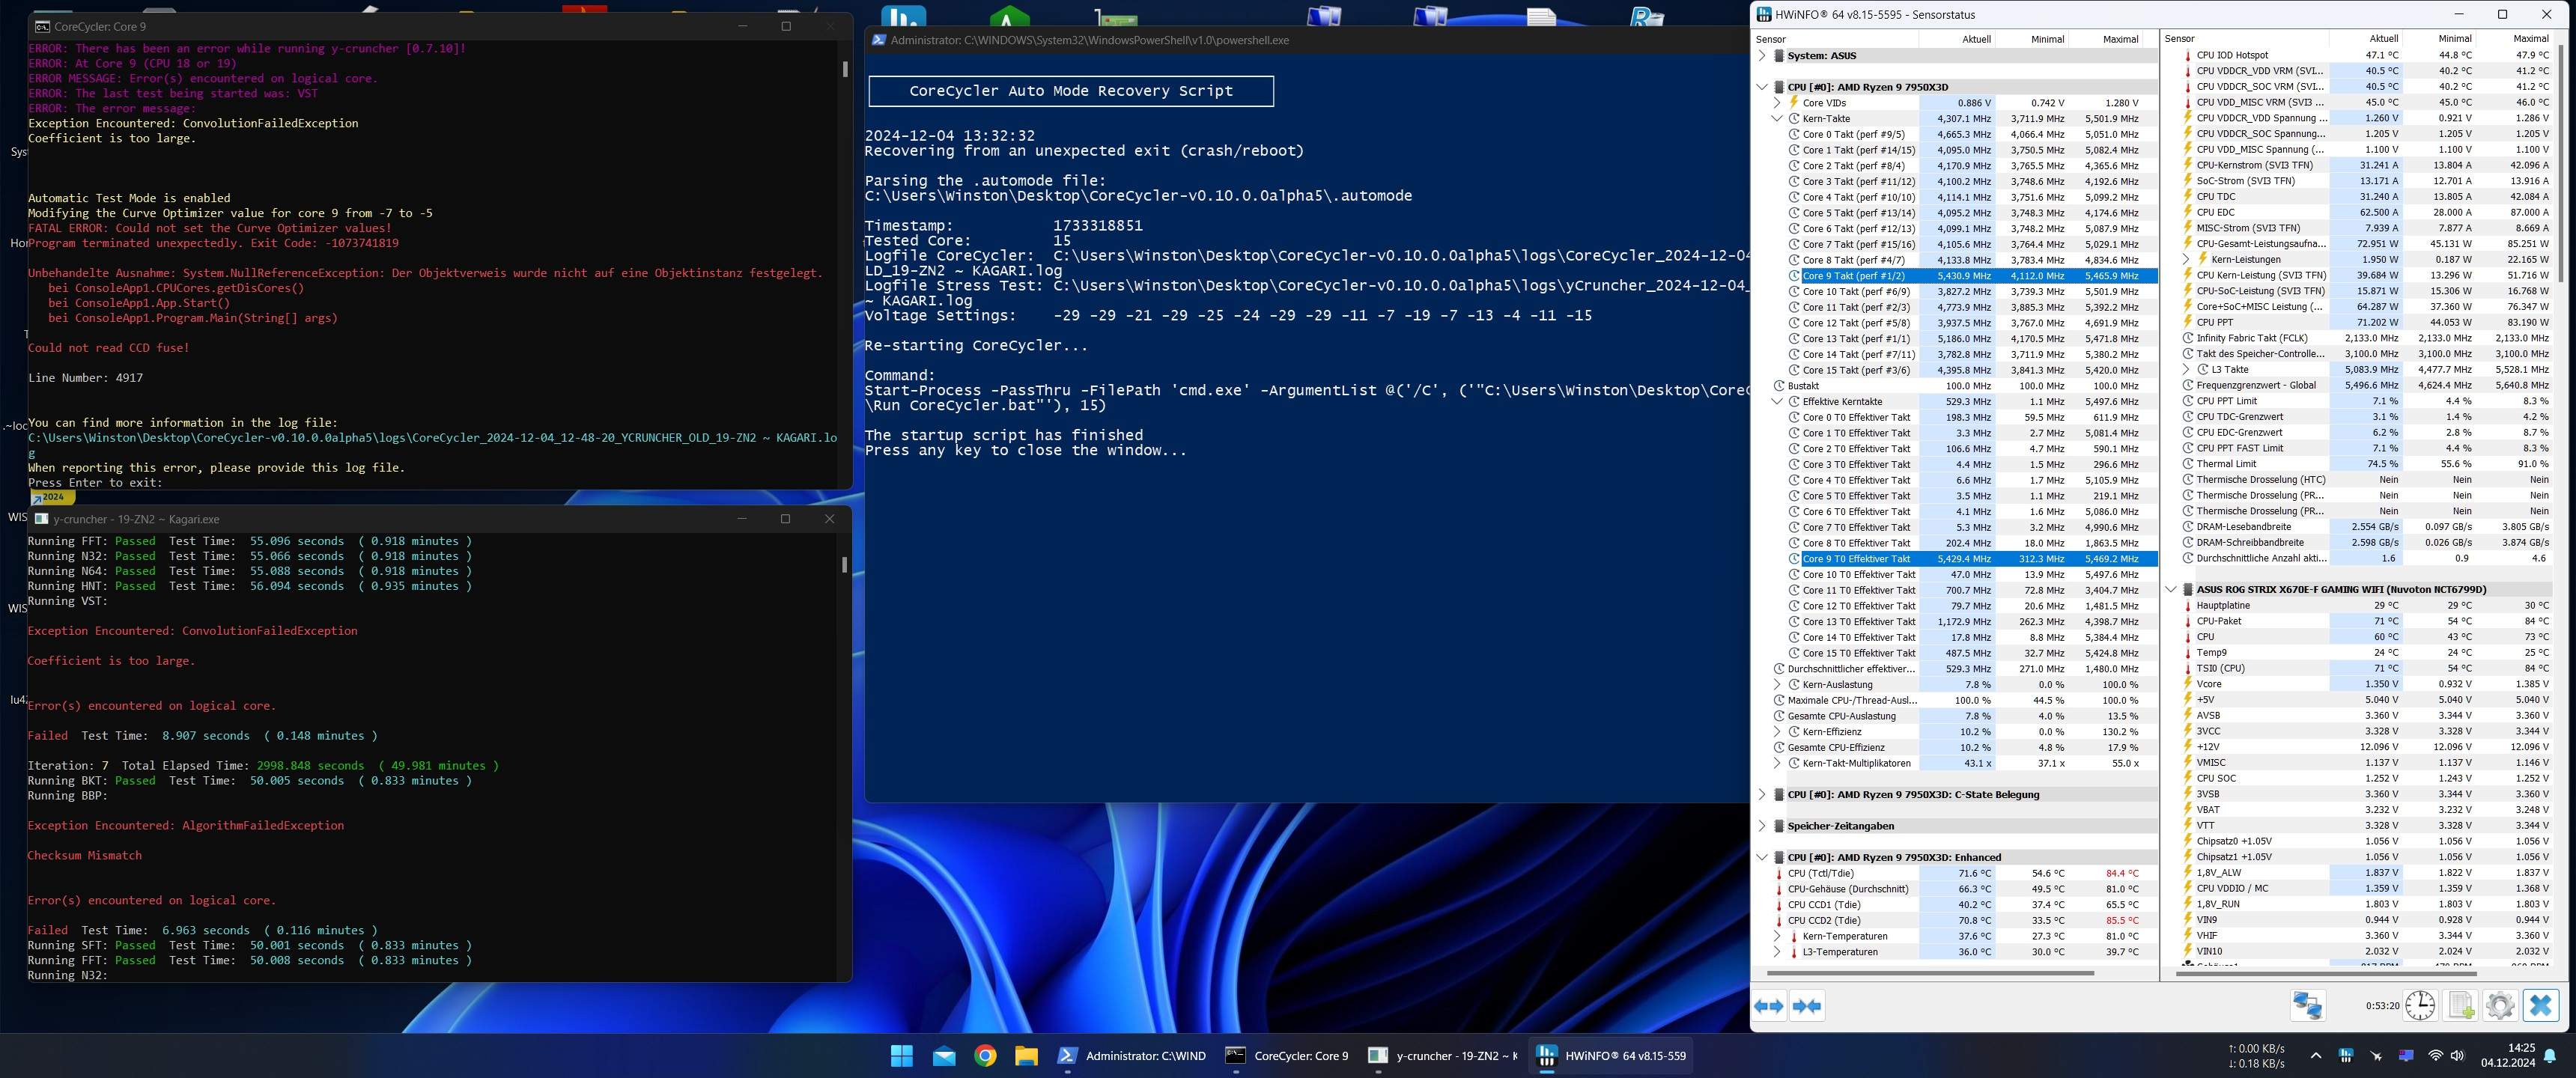The image size is (2576, 1078).
Task: Switch to CoreCycler: Core 9 taskbar item
Action: pos(1288,1056)
